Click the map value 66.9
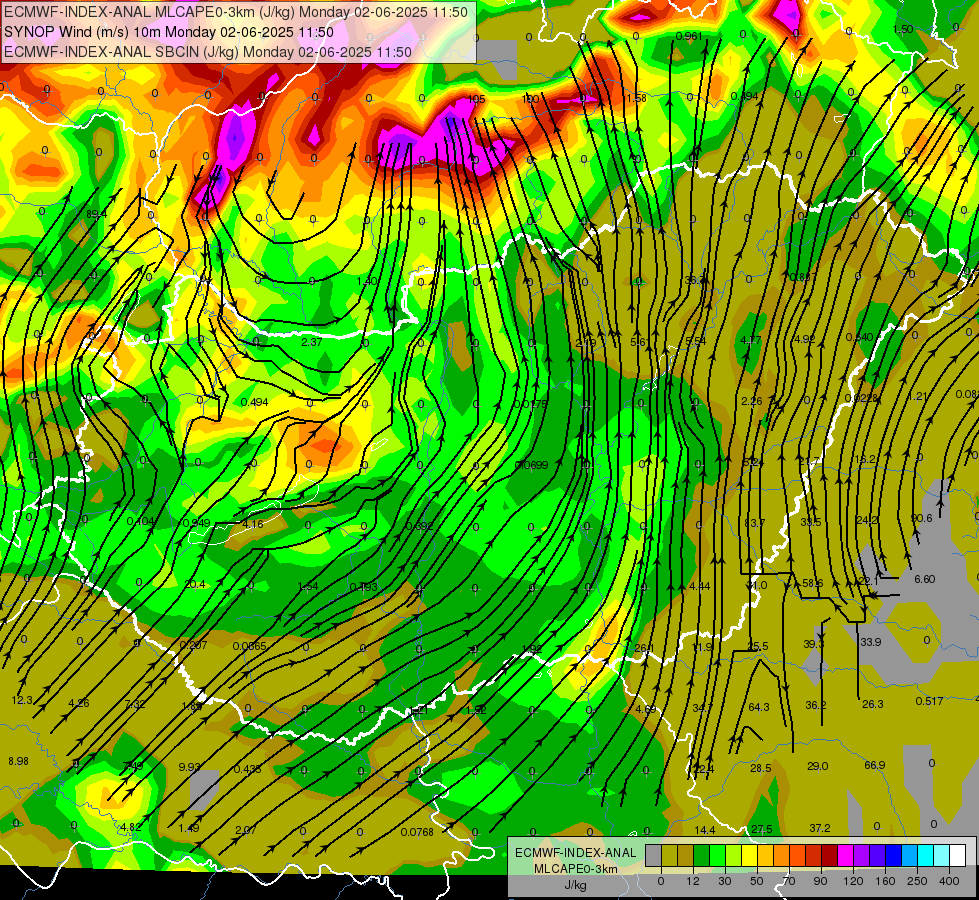Viewport: 979px width, 900px height. [875, 765]
